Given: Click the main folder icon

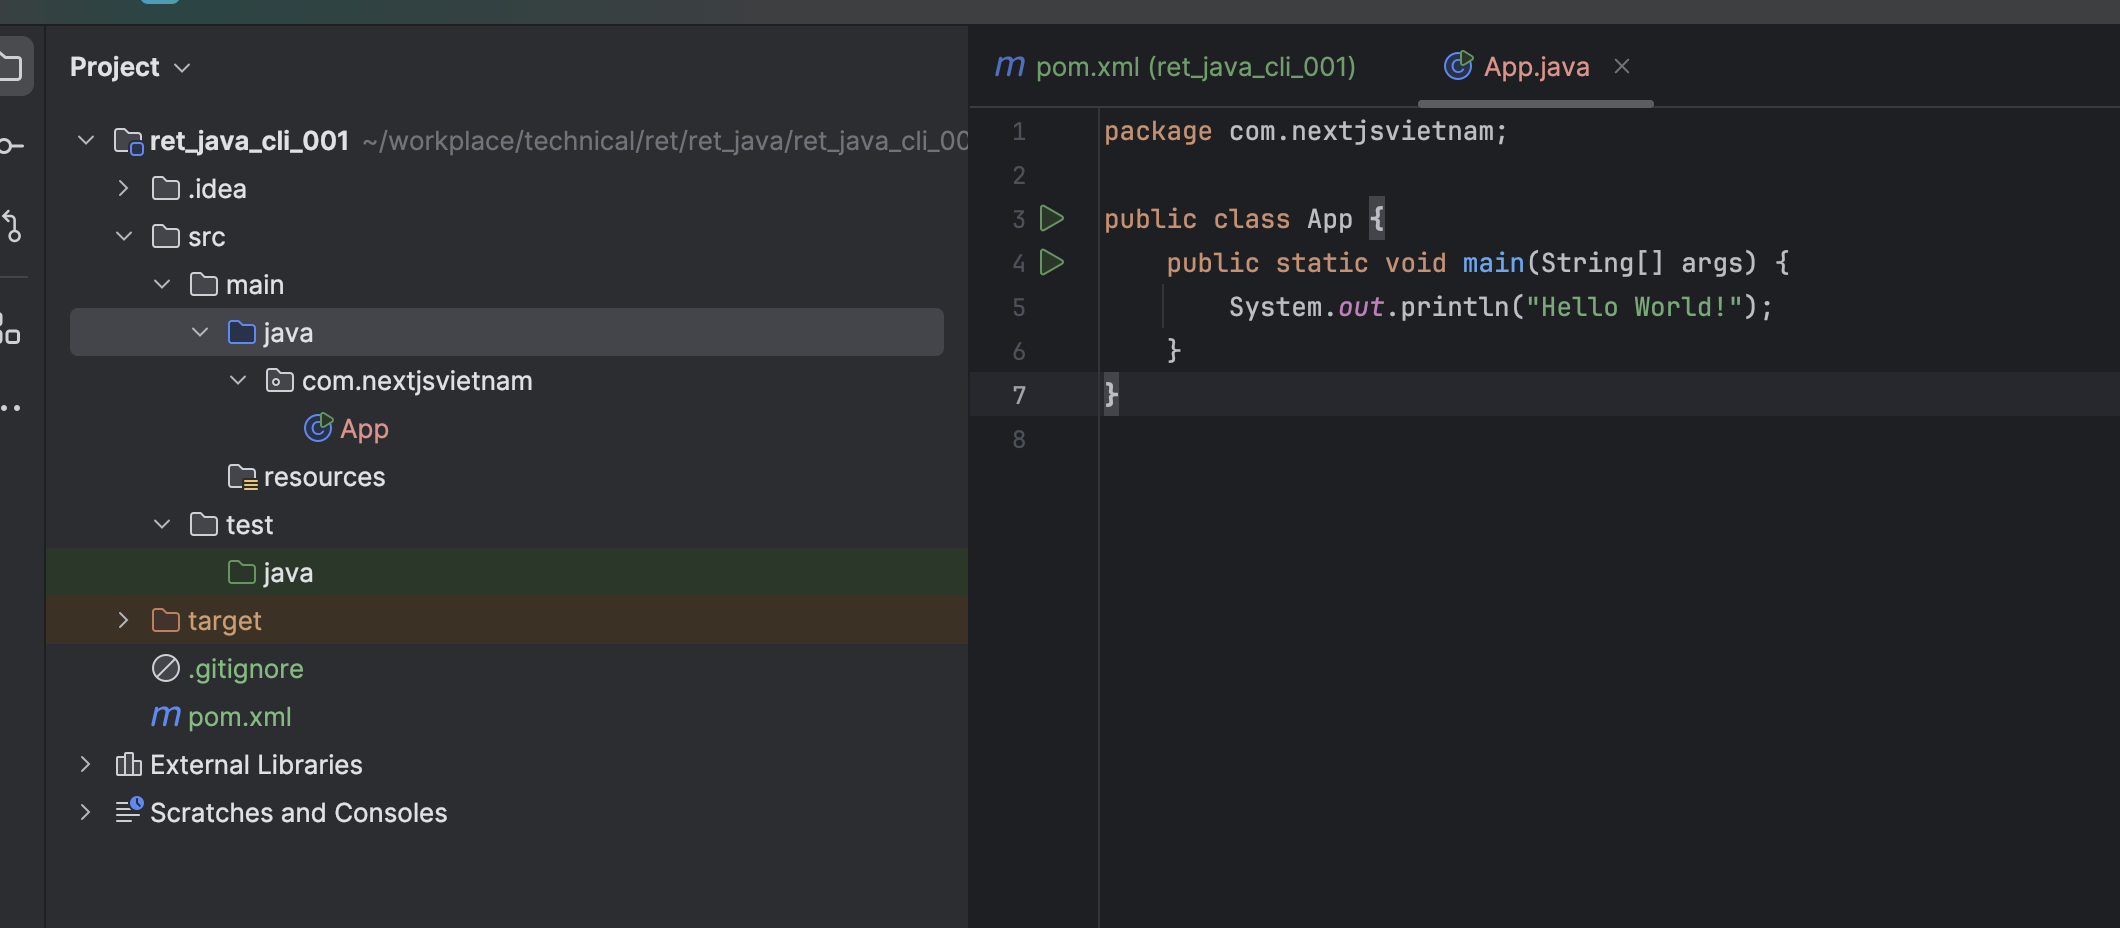Looking at the screenshot, I should click(x=204, y=284).
